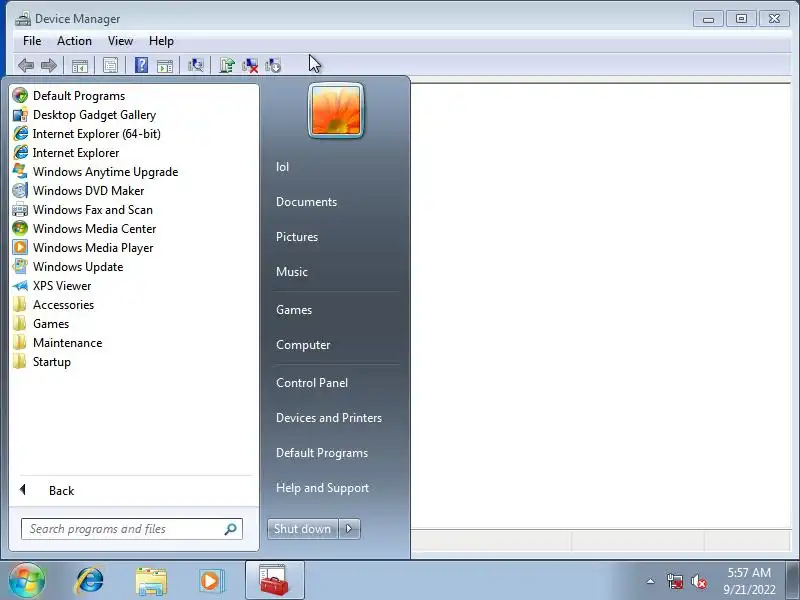
Task: Click the muted volume tray icon
Action: click(x=698, y=581)
